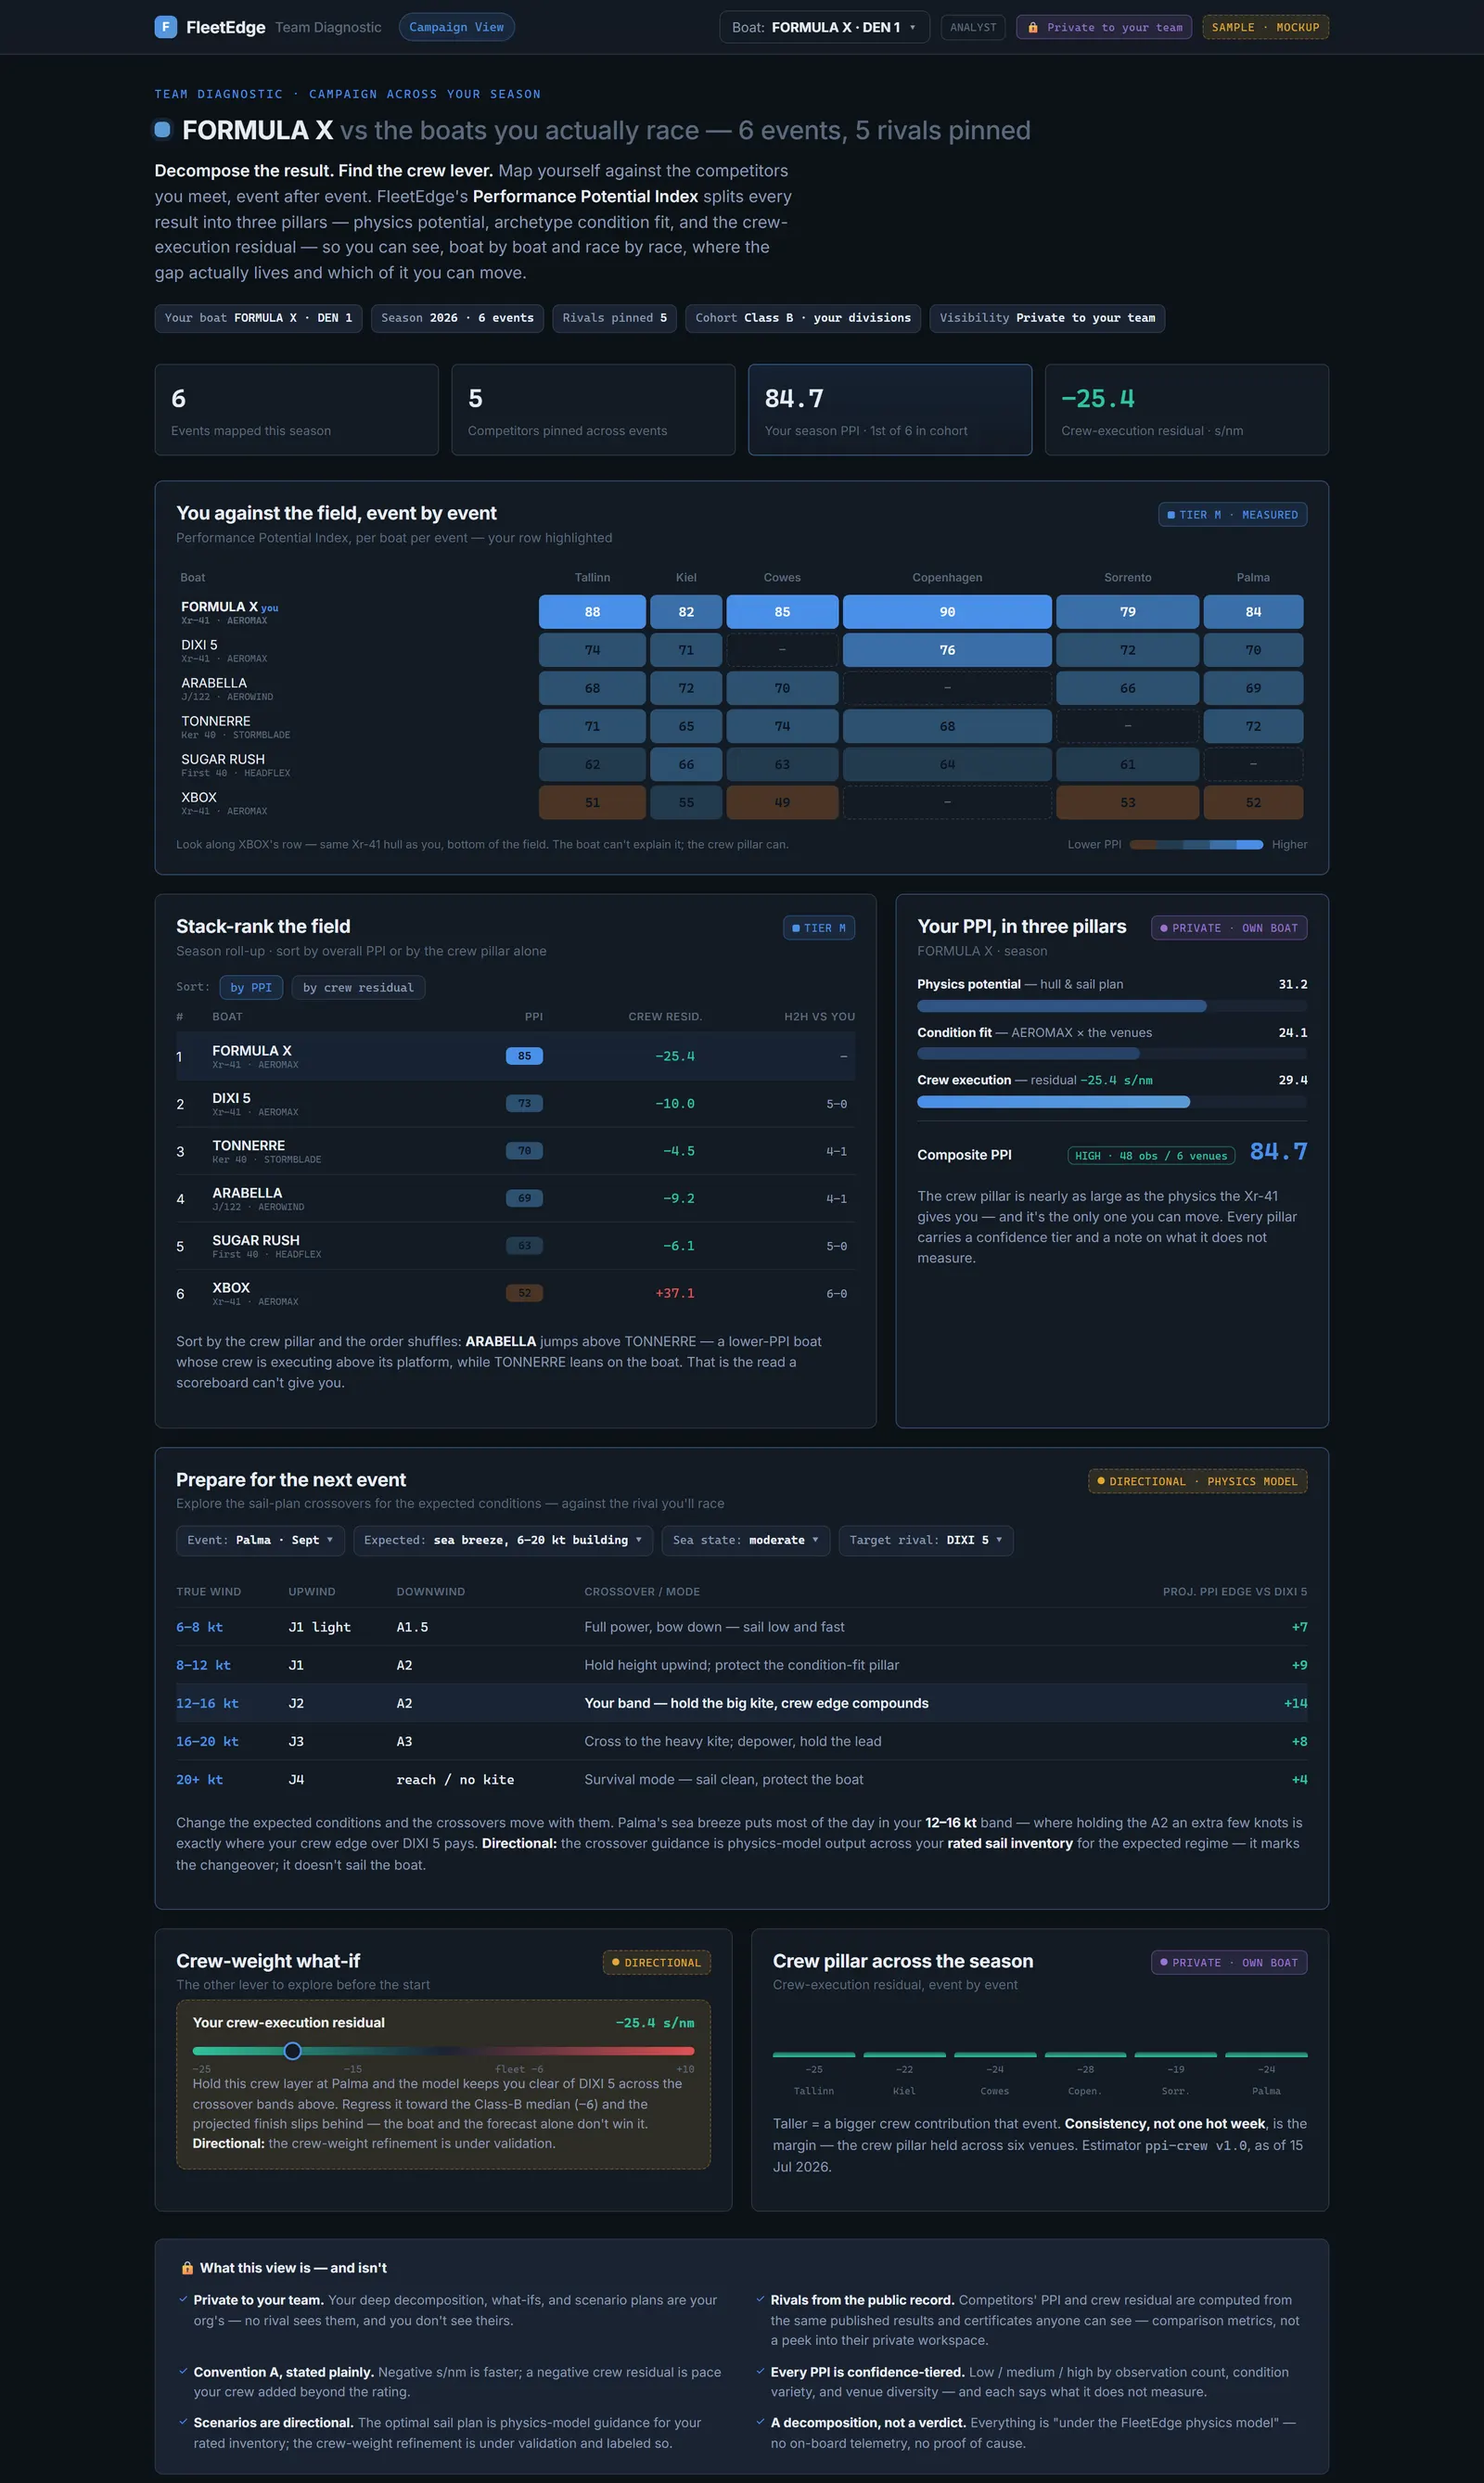1484x2483 pixels.
Task: Click DIXI 5's Copenhagen cell showing 76
Action: point(947,650)
